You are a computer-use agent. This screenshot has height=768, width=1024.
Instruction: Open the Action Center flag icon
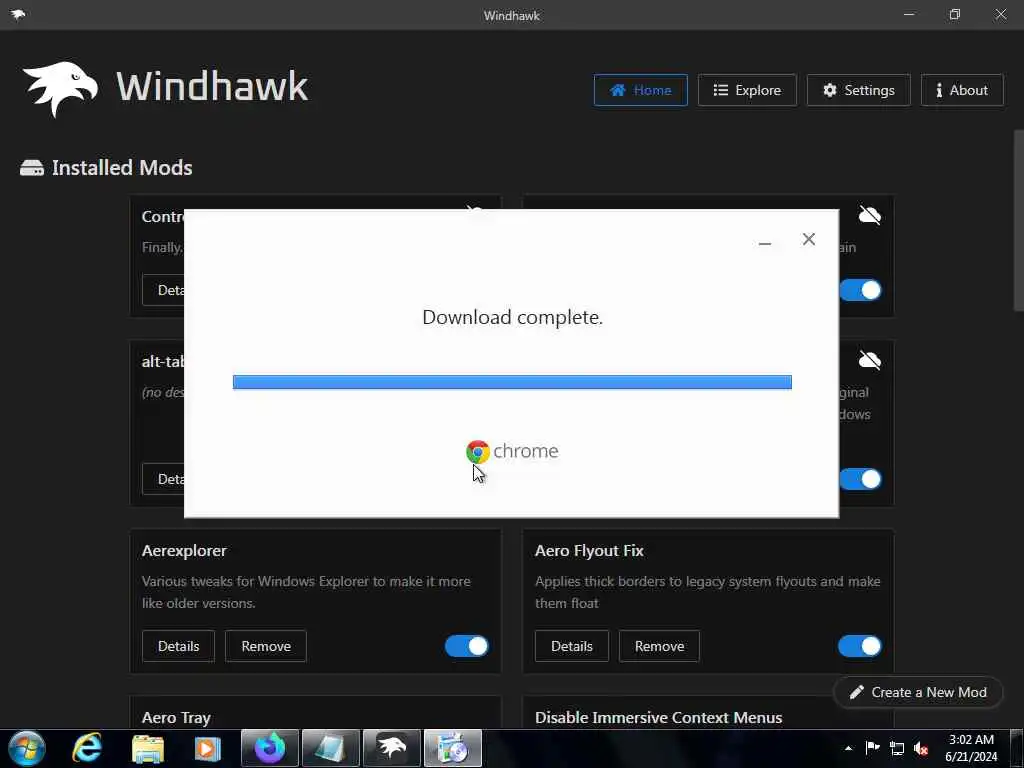tap(872, 748)
